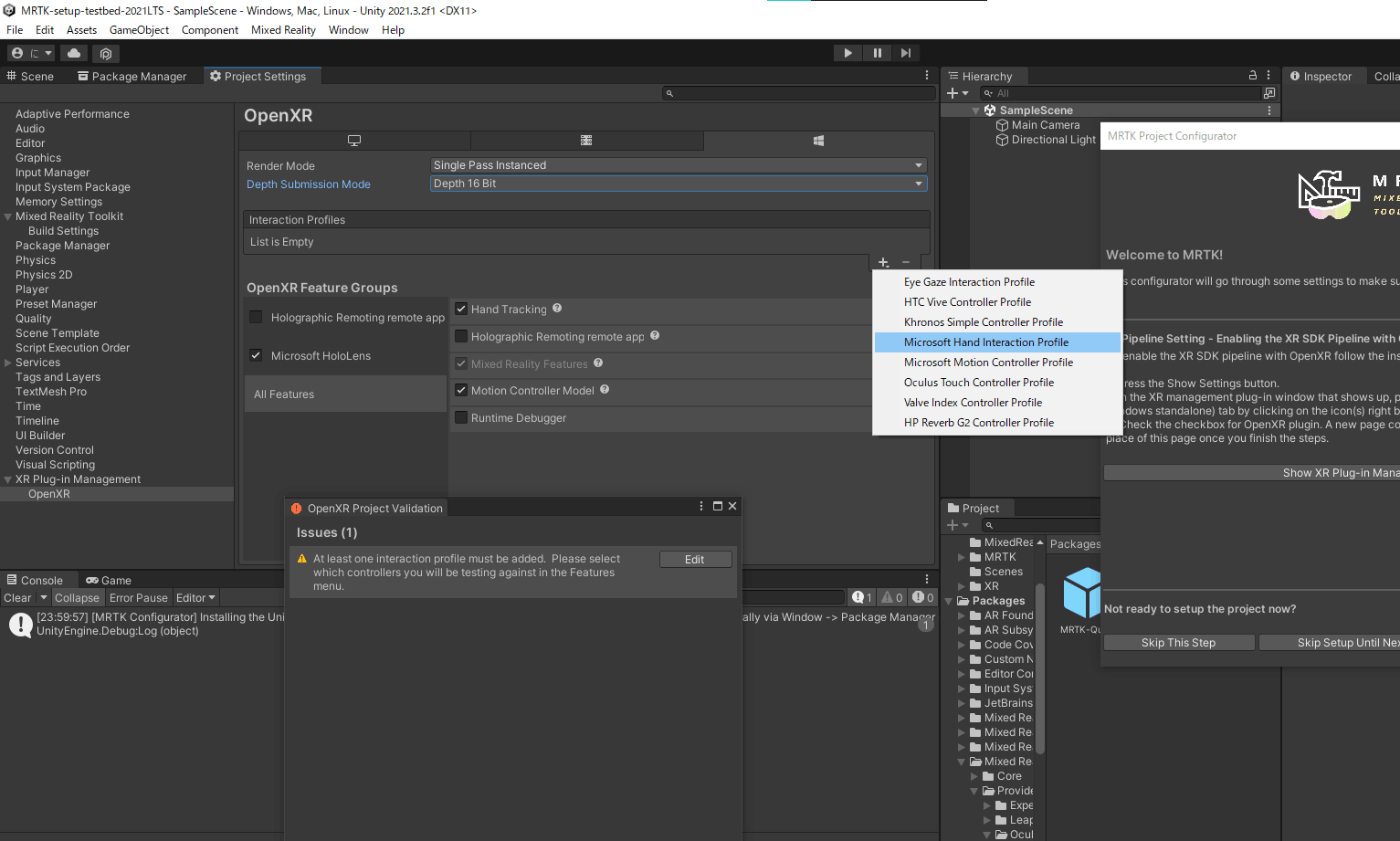This screenshot has width=1400, height=841.
Task: Switch to the Game tab
Action: 108,580
